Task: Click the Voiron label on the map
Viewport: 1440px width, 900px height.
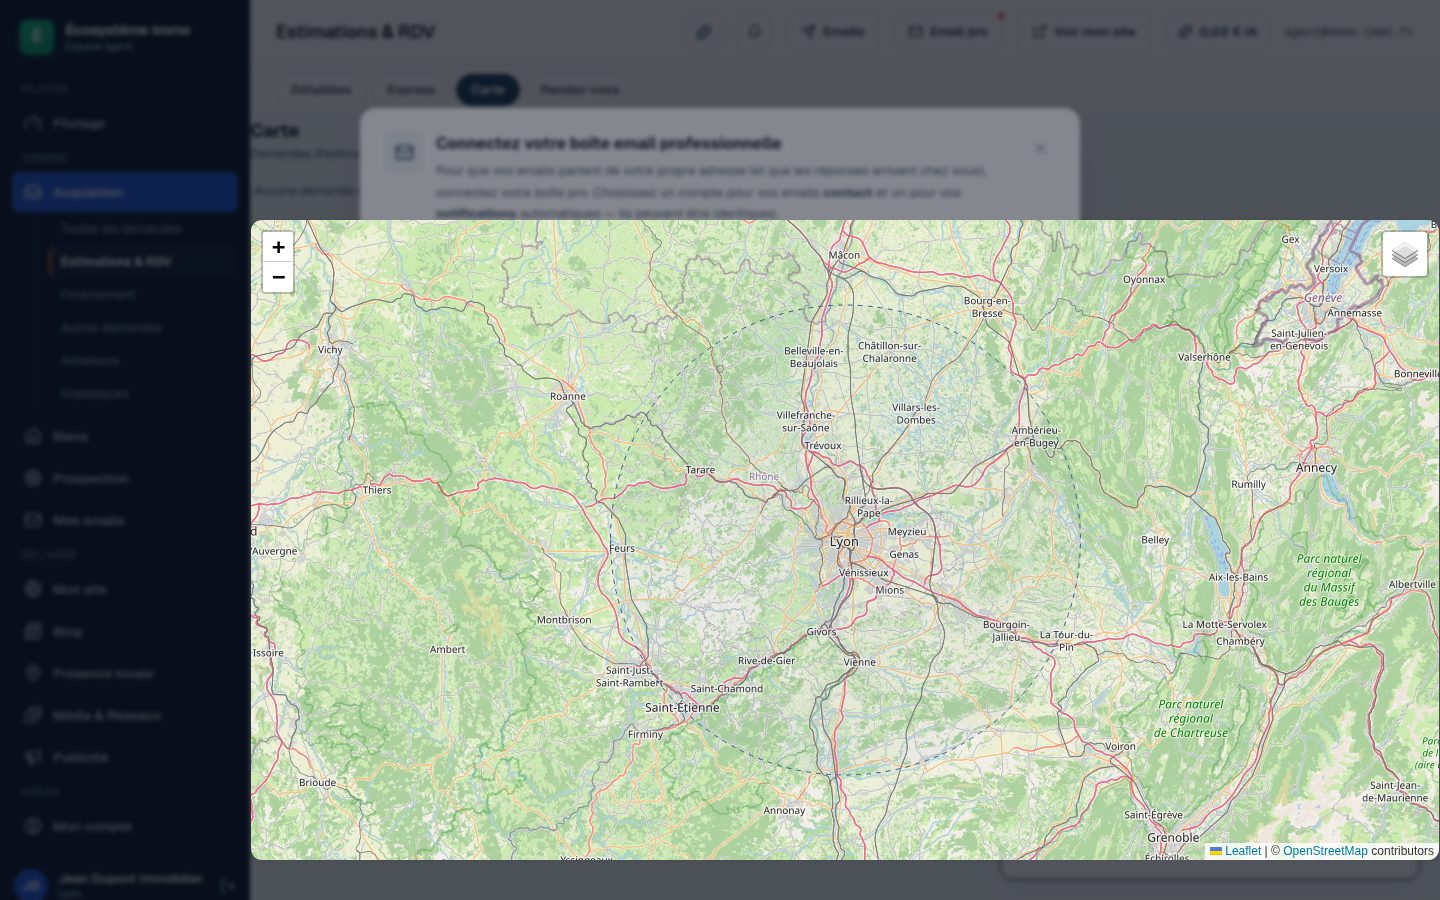Action: (1120, 746)
